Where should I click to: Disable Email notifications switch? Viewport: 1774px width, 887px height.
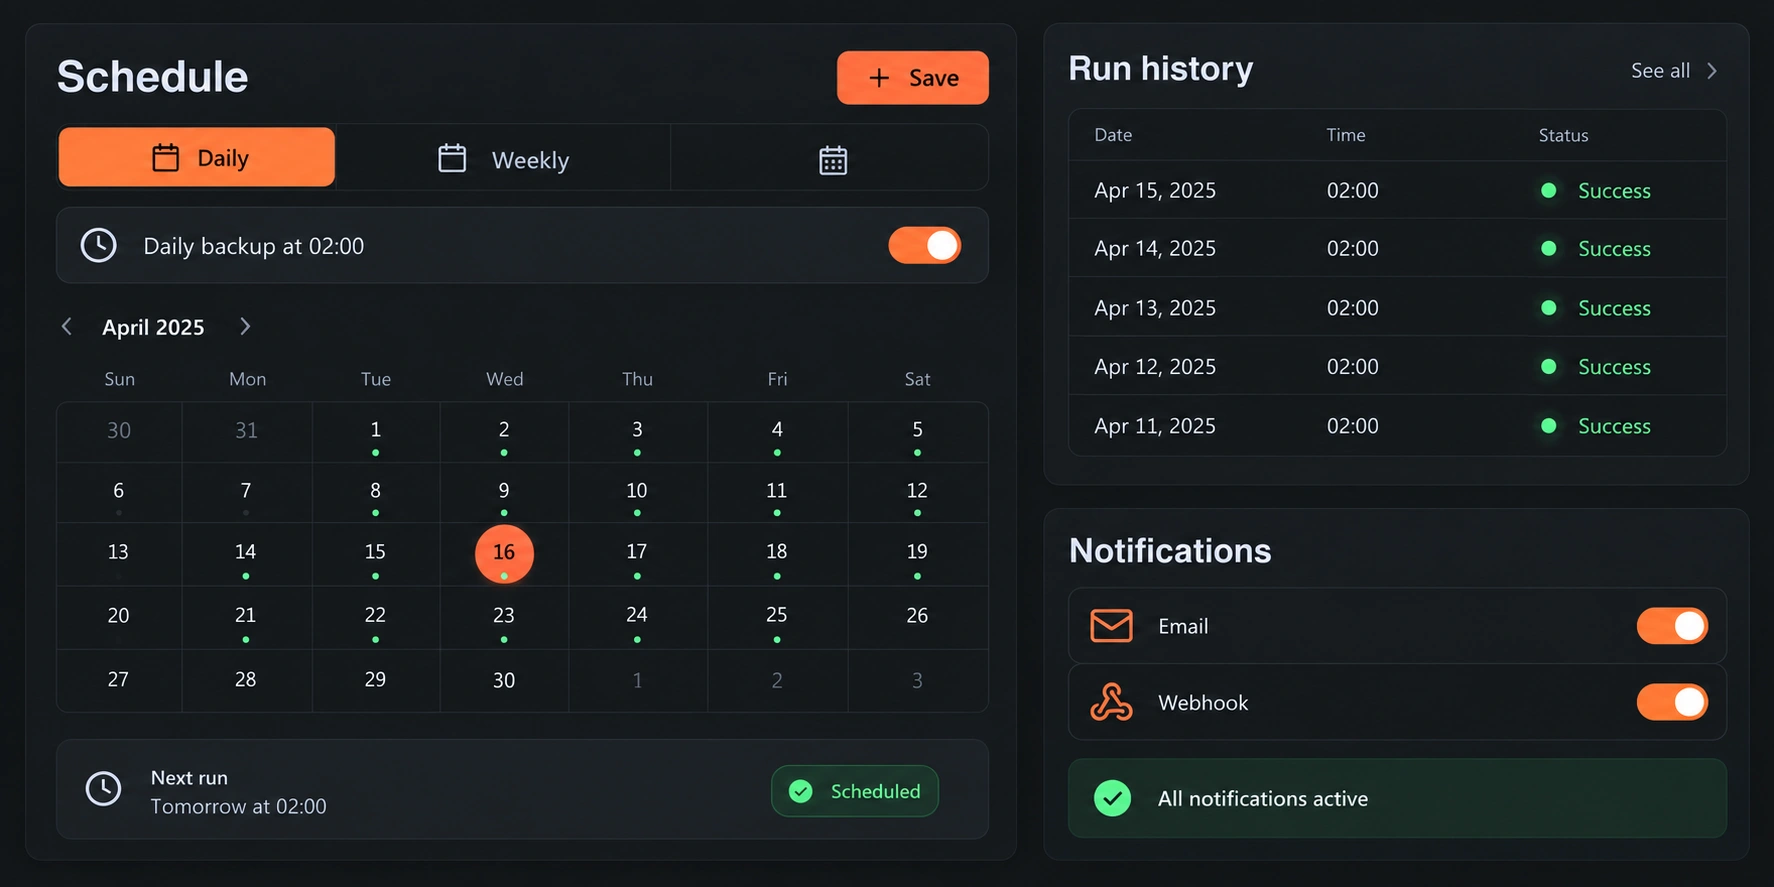pyautogui.click(x=1672, y=626)
